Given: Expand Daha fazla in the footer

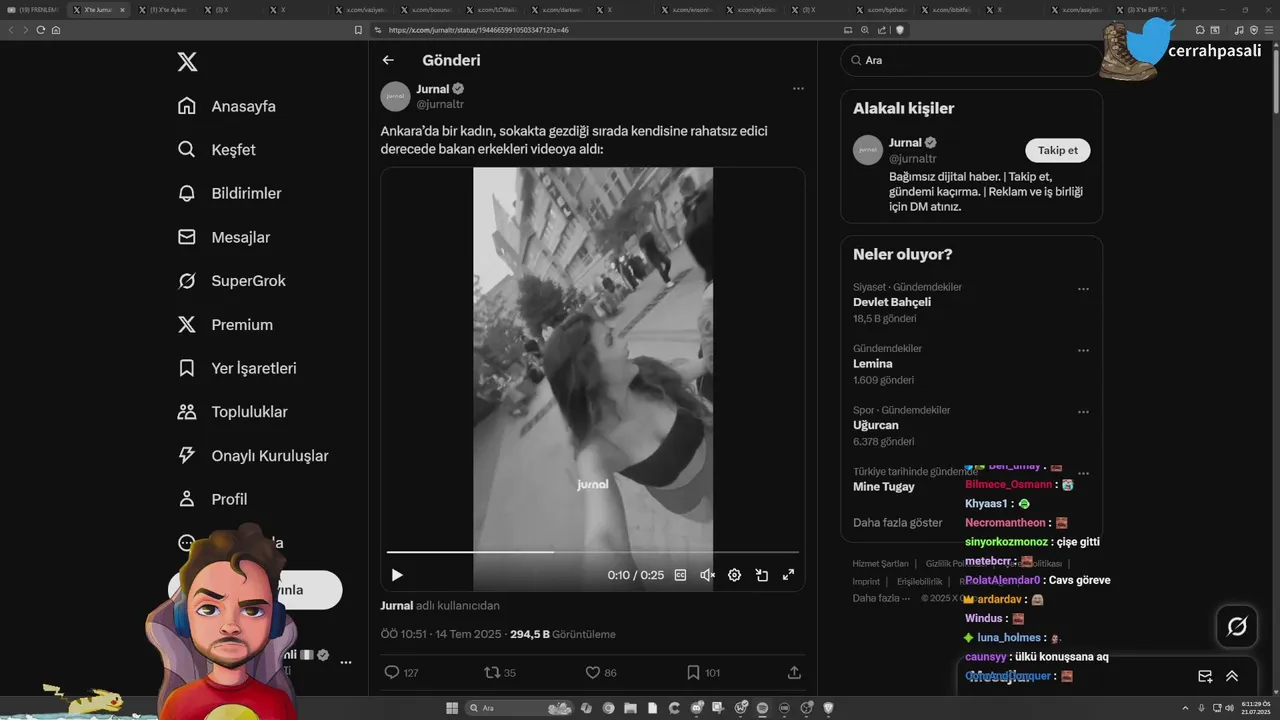Looking at the screenshot, I should coord(881,598).
